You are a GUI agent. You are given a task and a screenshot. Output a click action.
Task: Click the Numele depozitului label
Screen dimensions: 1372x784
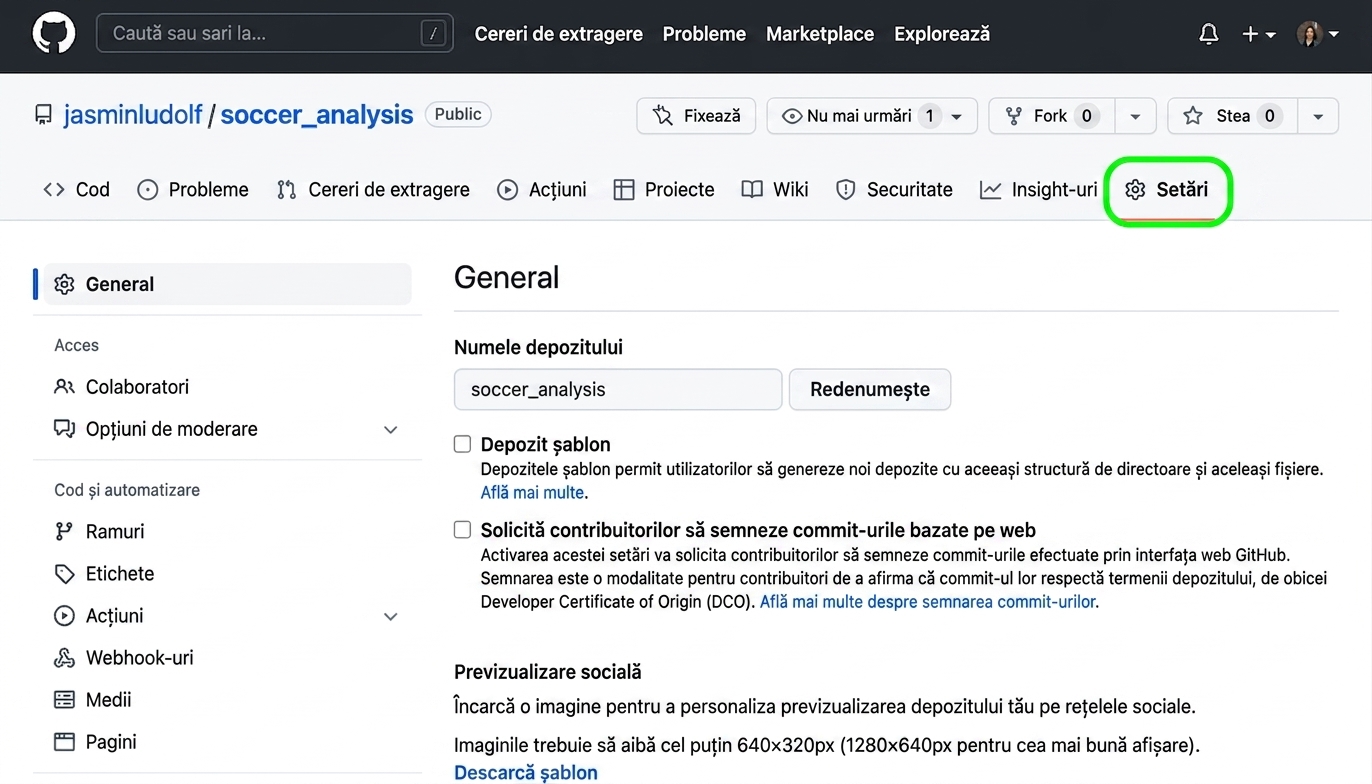[538, 348]
